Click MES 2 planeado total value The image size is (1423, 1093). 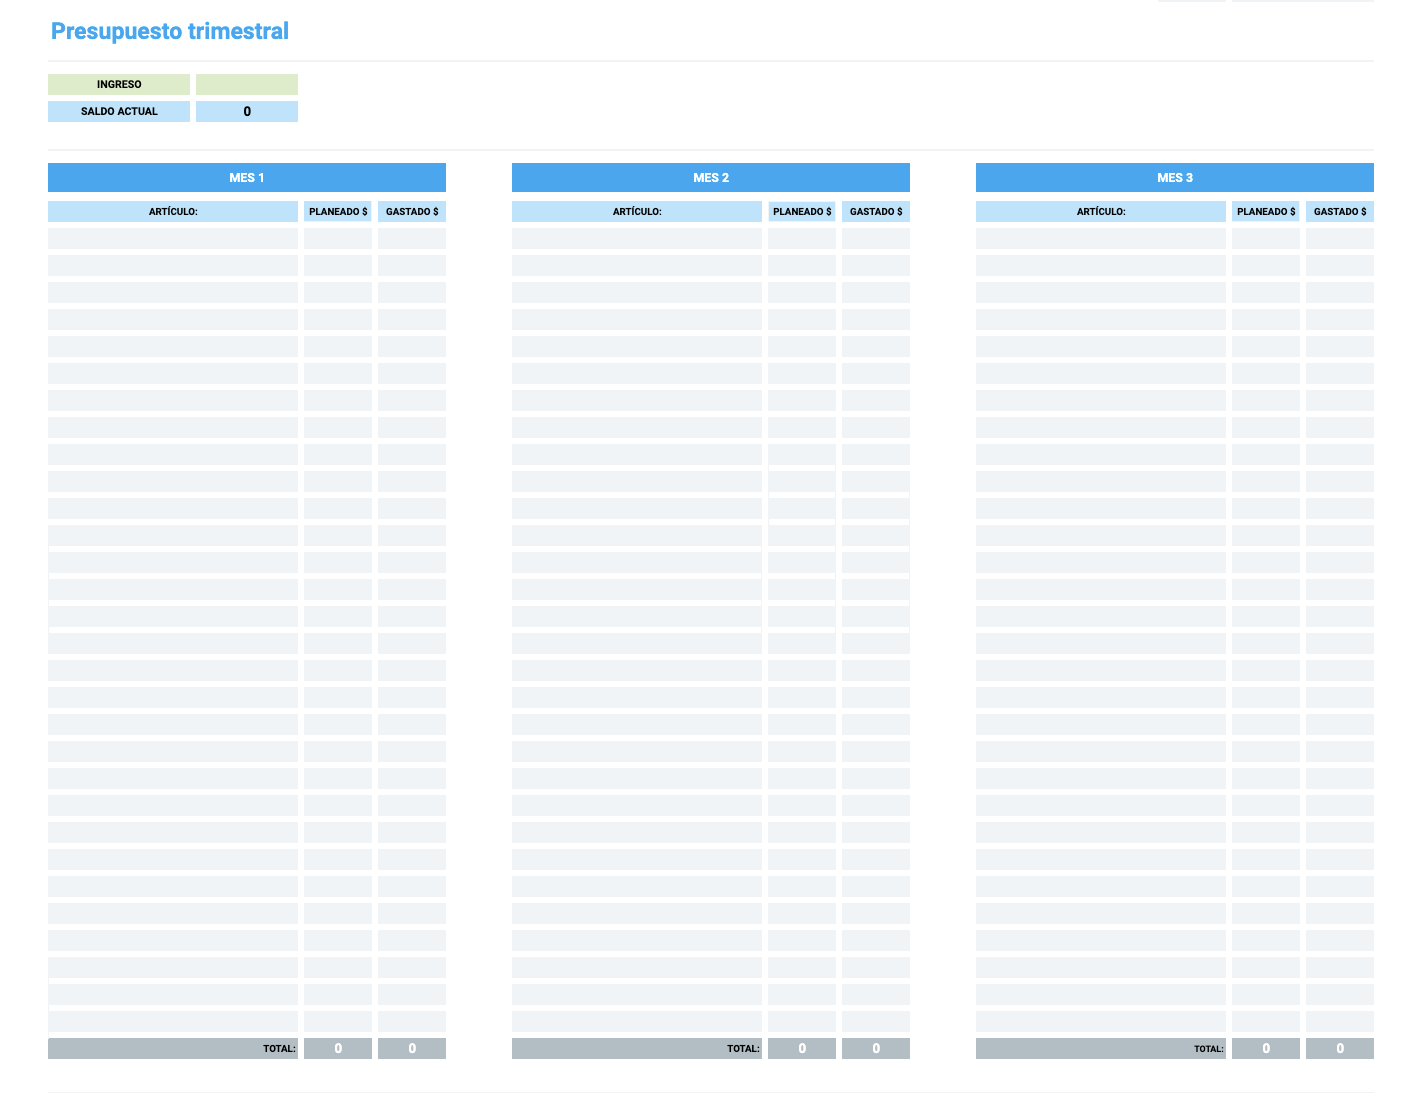tap(802, 1048)
